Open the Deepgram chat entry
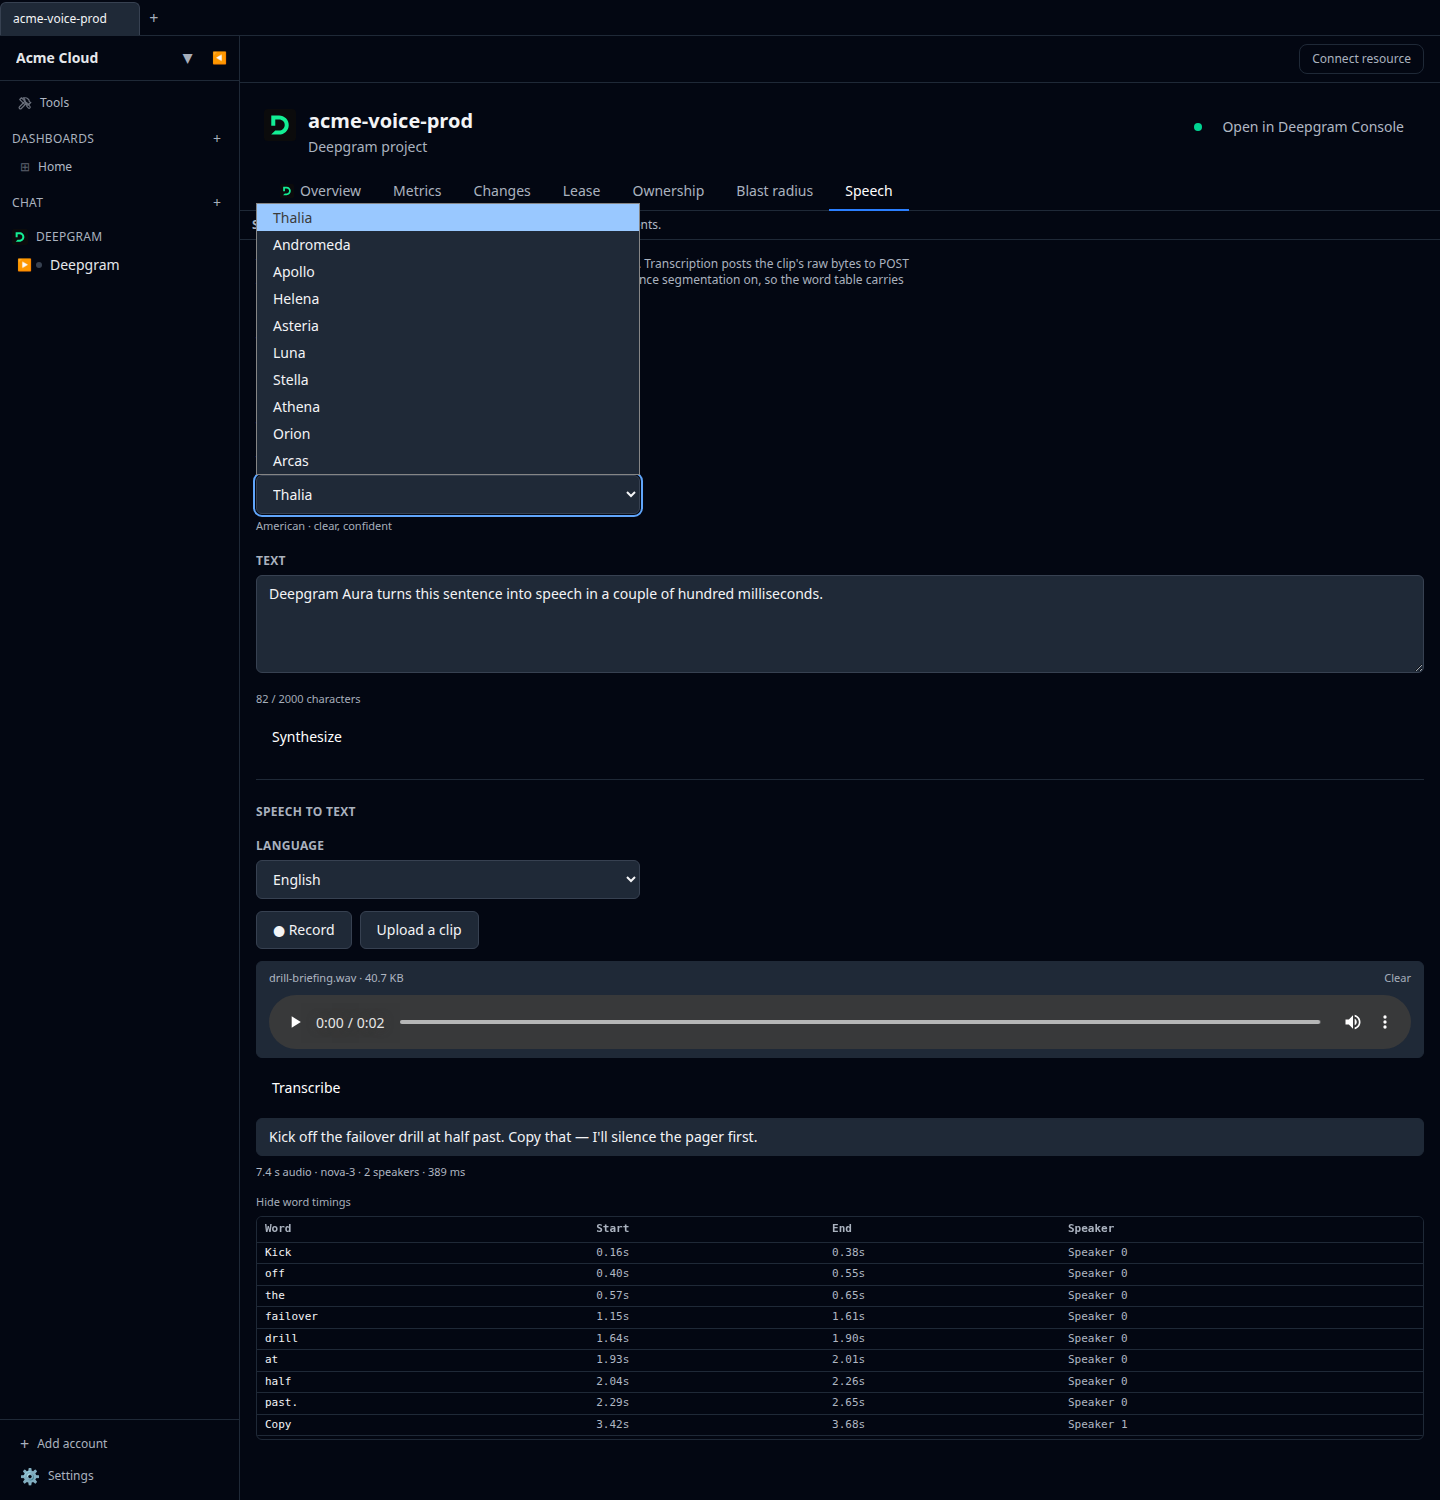Image resolution: width=1440 pixels, height=1500 pixels. point(84,265)
